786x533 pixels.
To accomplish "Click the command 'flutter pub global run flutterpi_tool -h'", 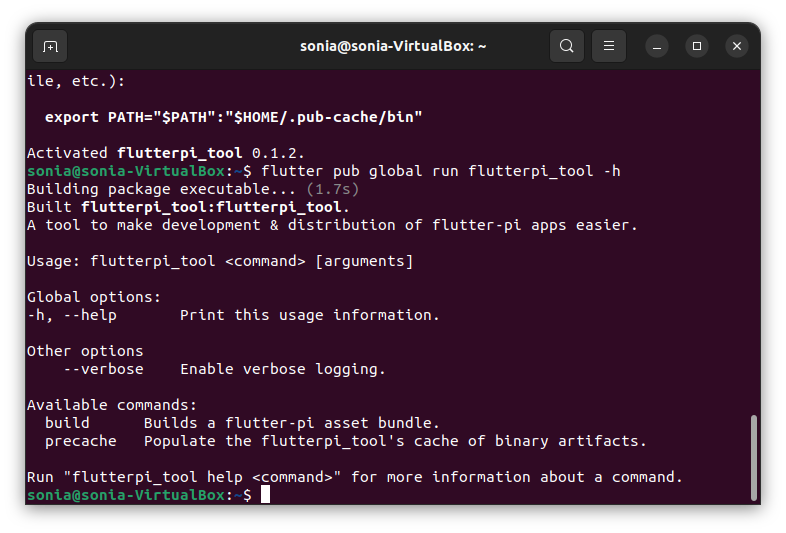I will pos(441,171).
